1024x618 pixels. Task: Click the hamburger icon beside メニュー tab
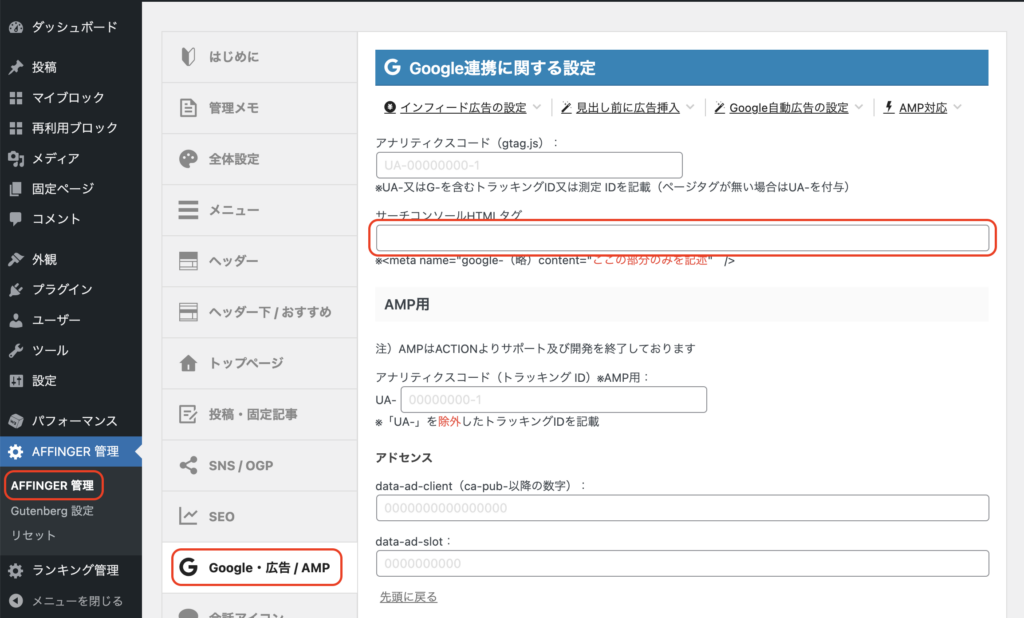point(188,210)
